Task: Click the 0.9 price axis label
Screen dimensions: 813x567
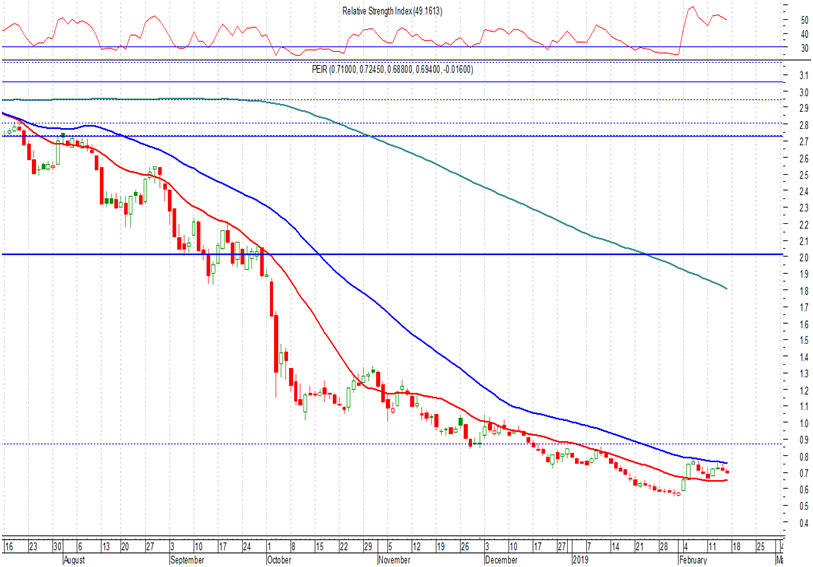Action: click(804, 440)
